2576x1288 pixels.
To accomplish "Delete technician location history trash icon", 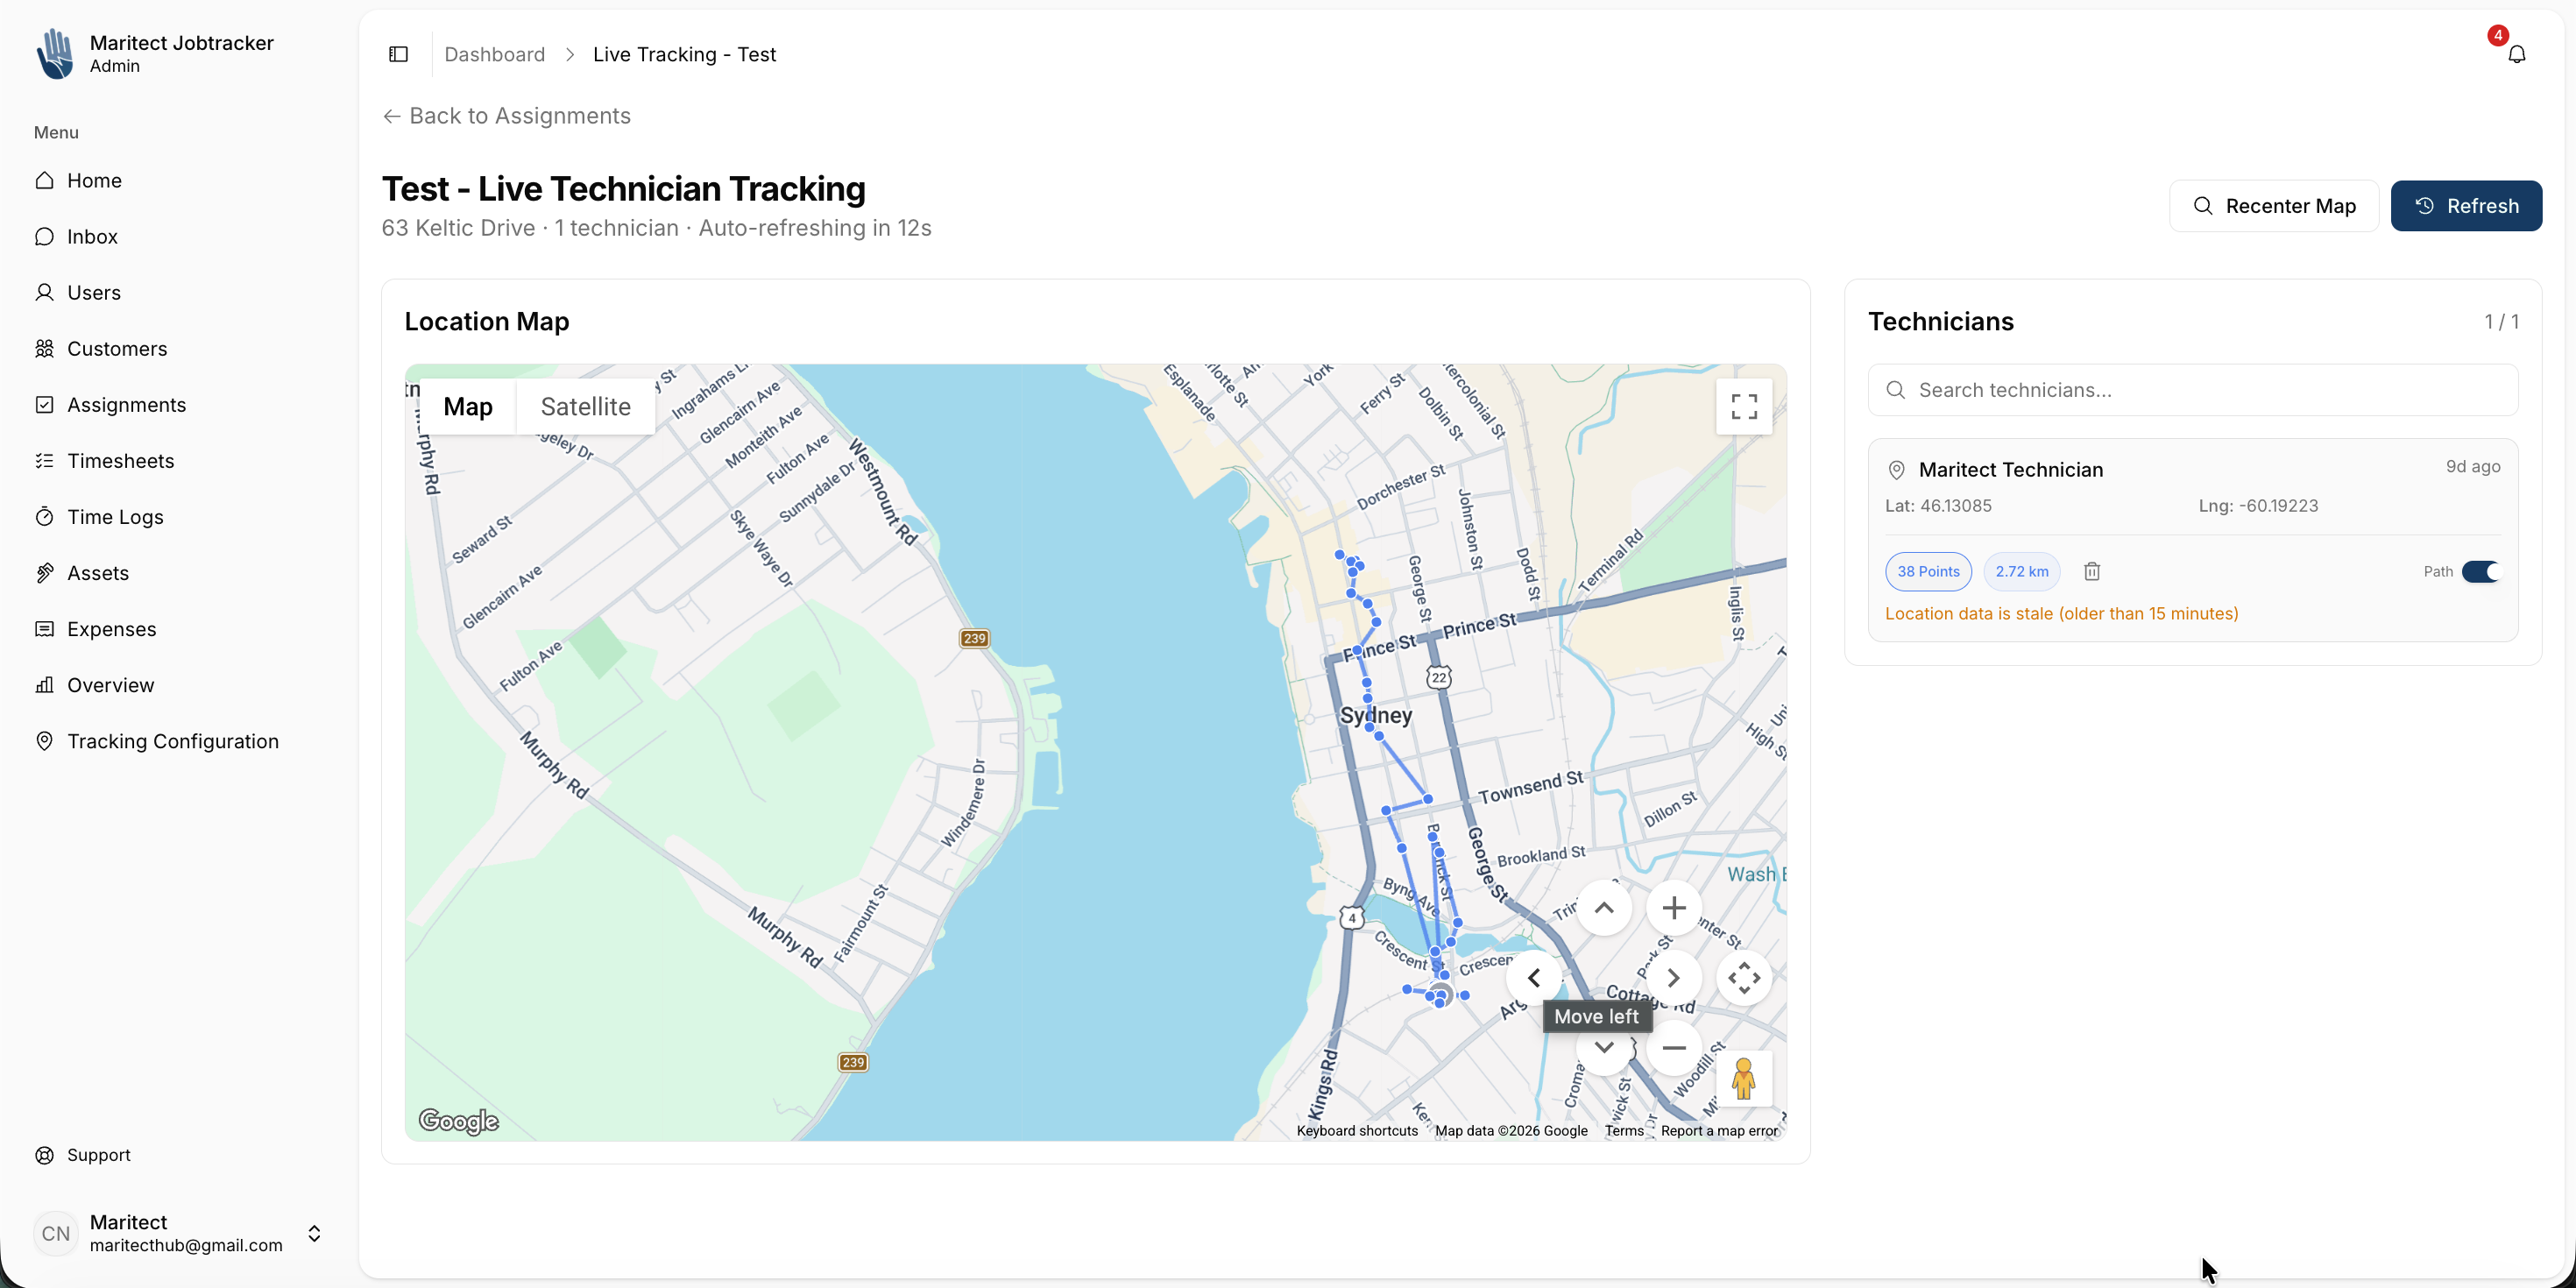I will (x=2092, y=571).
